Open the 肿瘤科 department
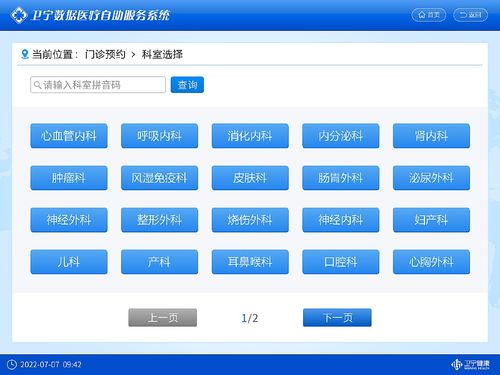 pyautogui.click(x=69, y=178)
